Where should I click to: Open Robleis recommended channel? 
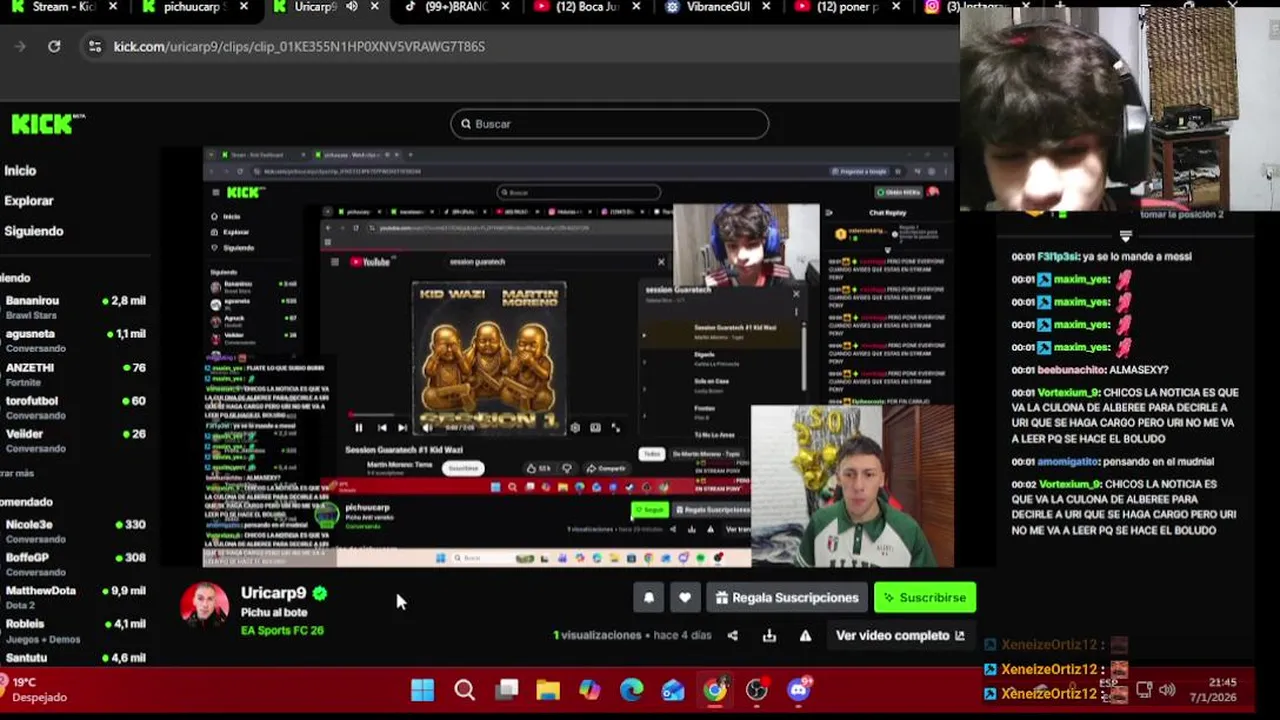coord(75,630)
